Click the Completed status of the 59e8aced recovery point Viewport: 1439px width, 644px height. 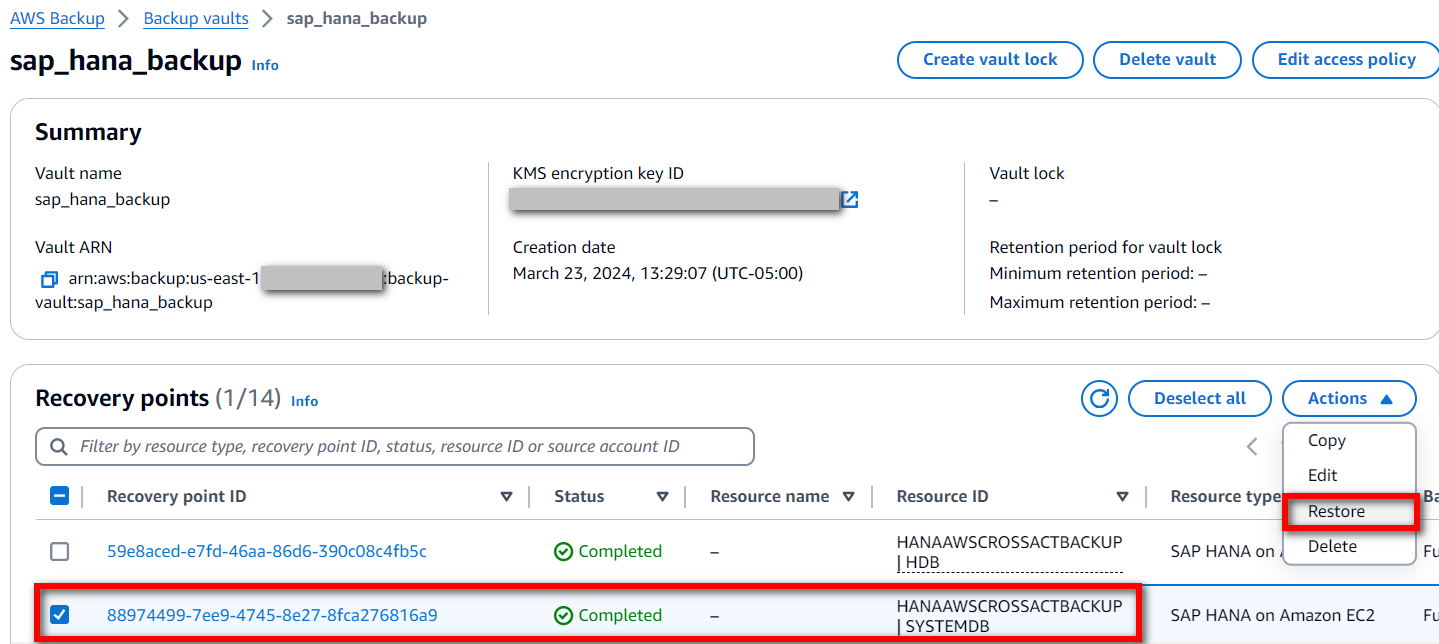[608, 551]
